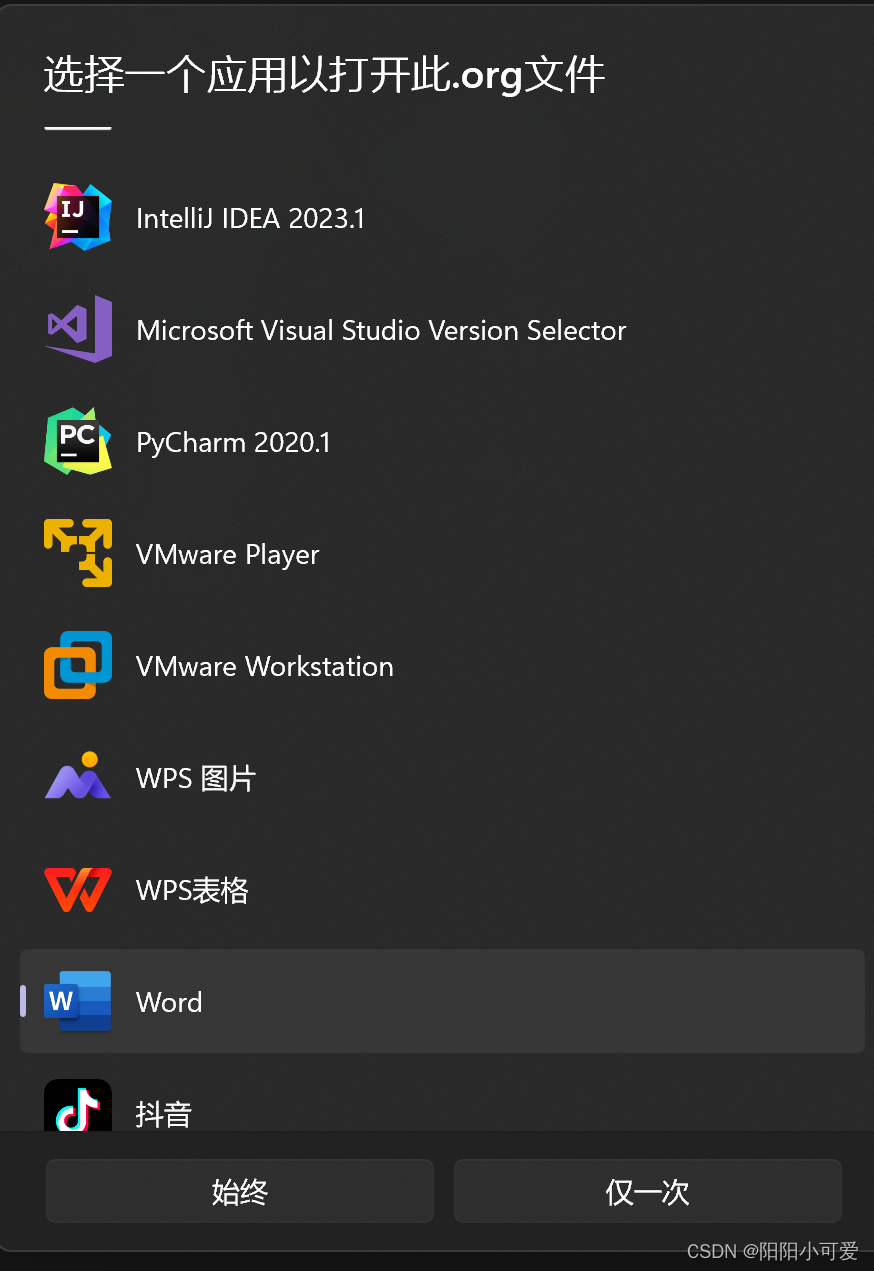Screen dimensions: 874x1271
Task: Select PyCharm 2020.1 label
Action: [x=233, y=442]
